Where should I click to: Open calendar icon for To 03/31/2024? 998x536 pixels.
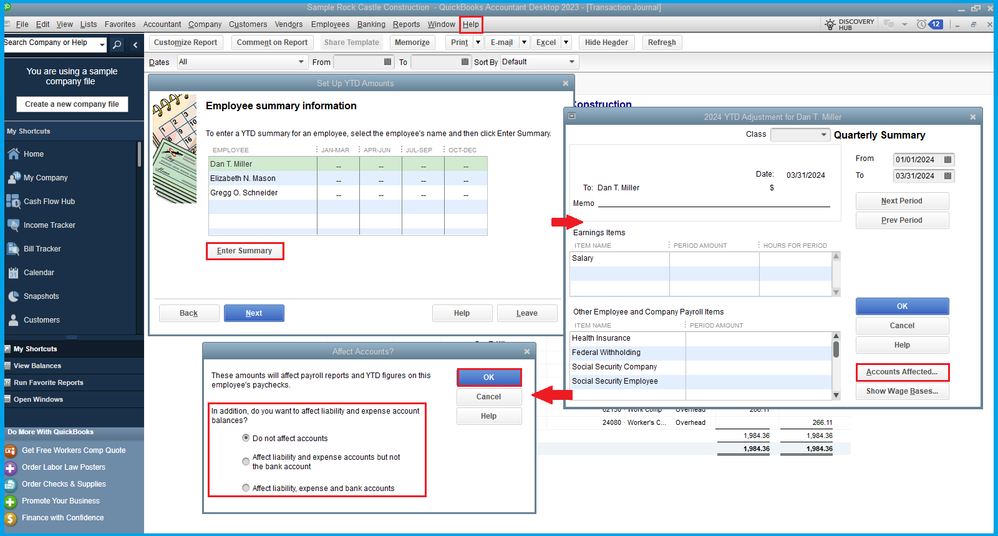[948, 176]
